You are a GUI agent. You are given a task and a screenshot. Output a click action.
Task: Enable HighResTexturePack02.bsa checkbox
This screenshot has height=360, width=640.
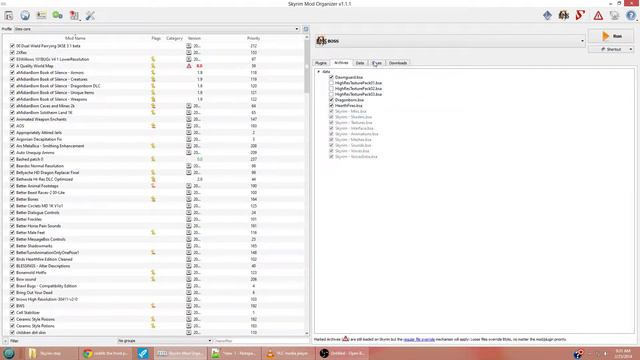tap(331, 89)
